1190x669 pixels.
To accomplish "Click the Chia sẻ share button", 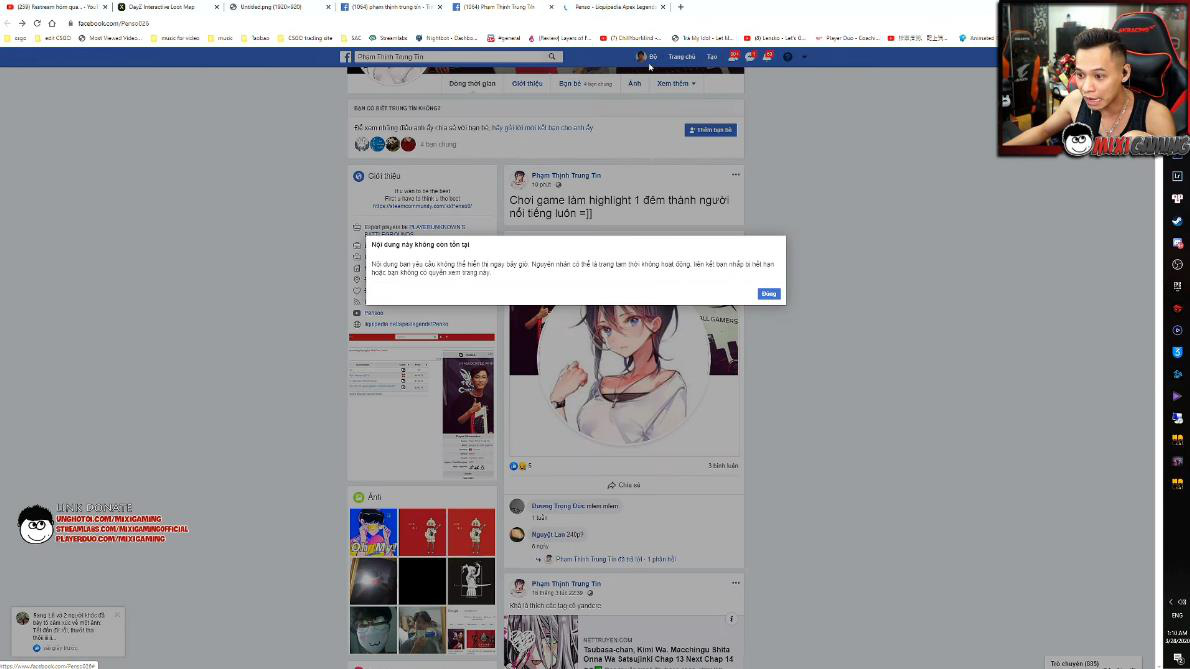I will click(624, 485).
